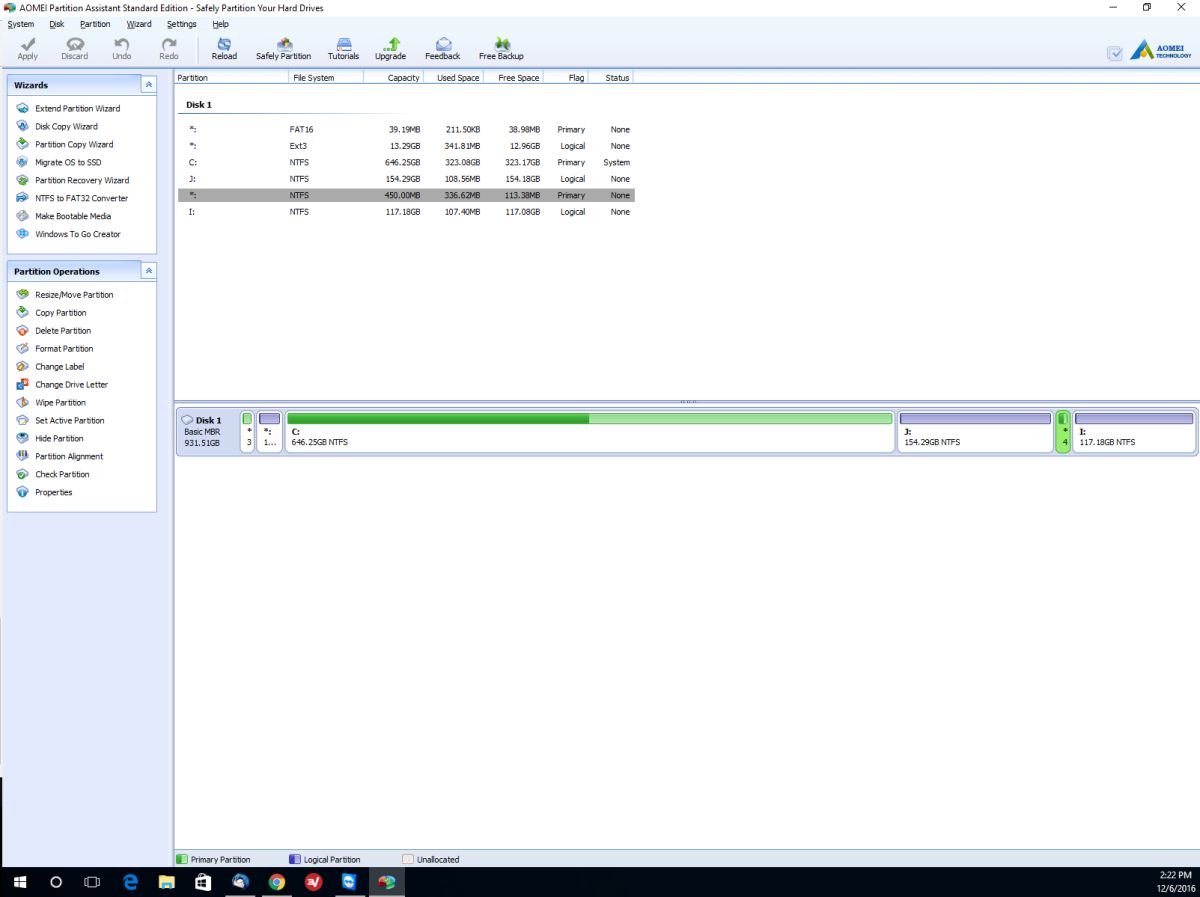Screen dimensions: 1200x897
Task: Open the Disk menu
Action: pos(57,24)
